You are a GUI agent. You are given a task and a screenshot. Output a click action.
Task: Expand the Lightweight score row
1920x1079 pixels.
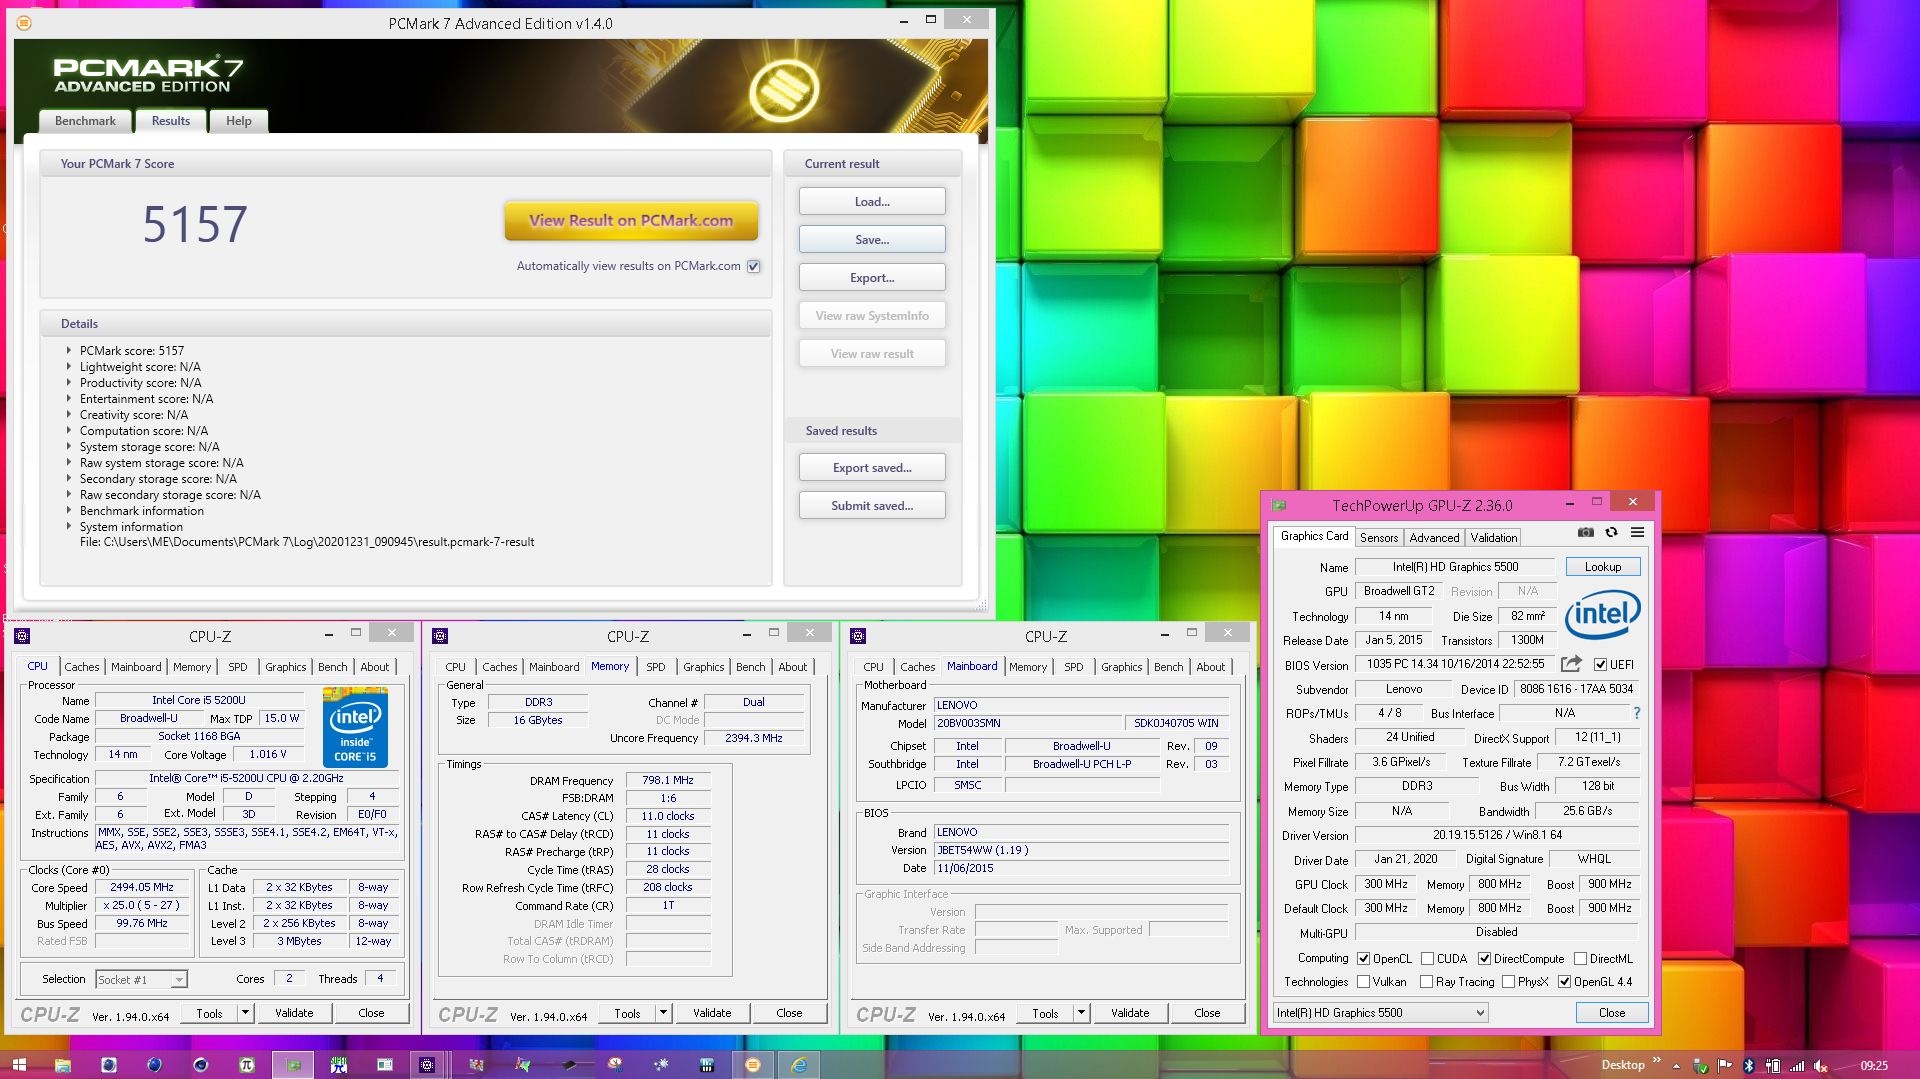point(69,367)
